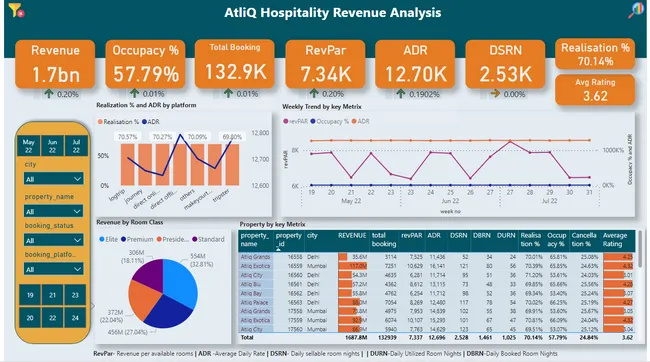Viewport: 650px width, 362px height.
Task: Click green up arrow under RevPar
Action: (x=314, y=94)
